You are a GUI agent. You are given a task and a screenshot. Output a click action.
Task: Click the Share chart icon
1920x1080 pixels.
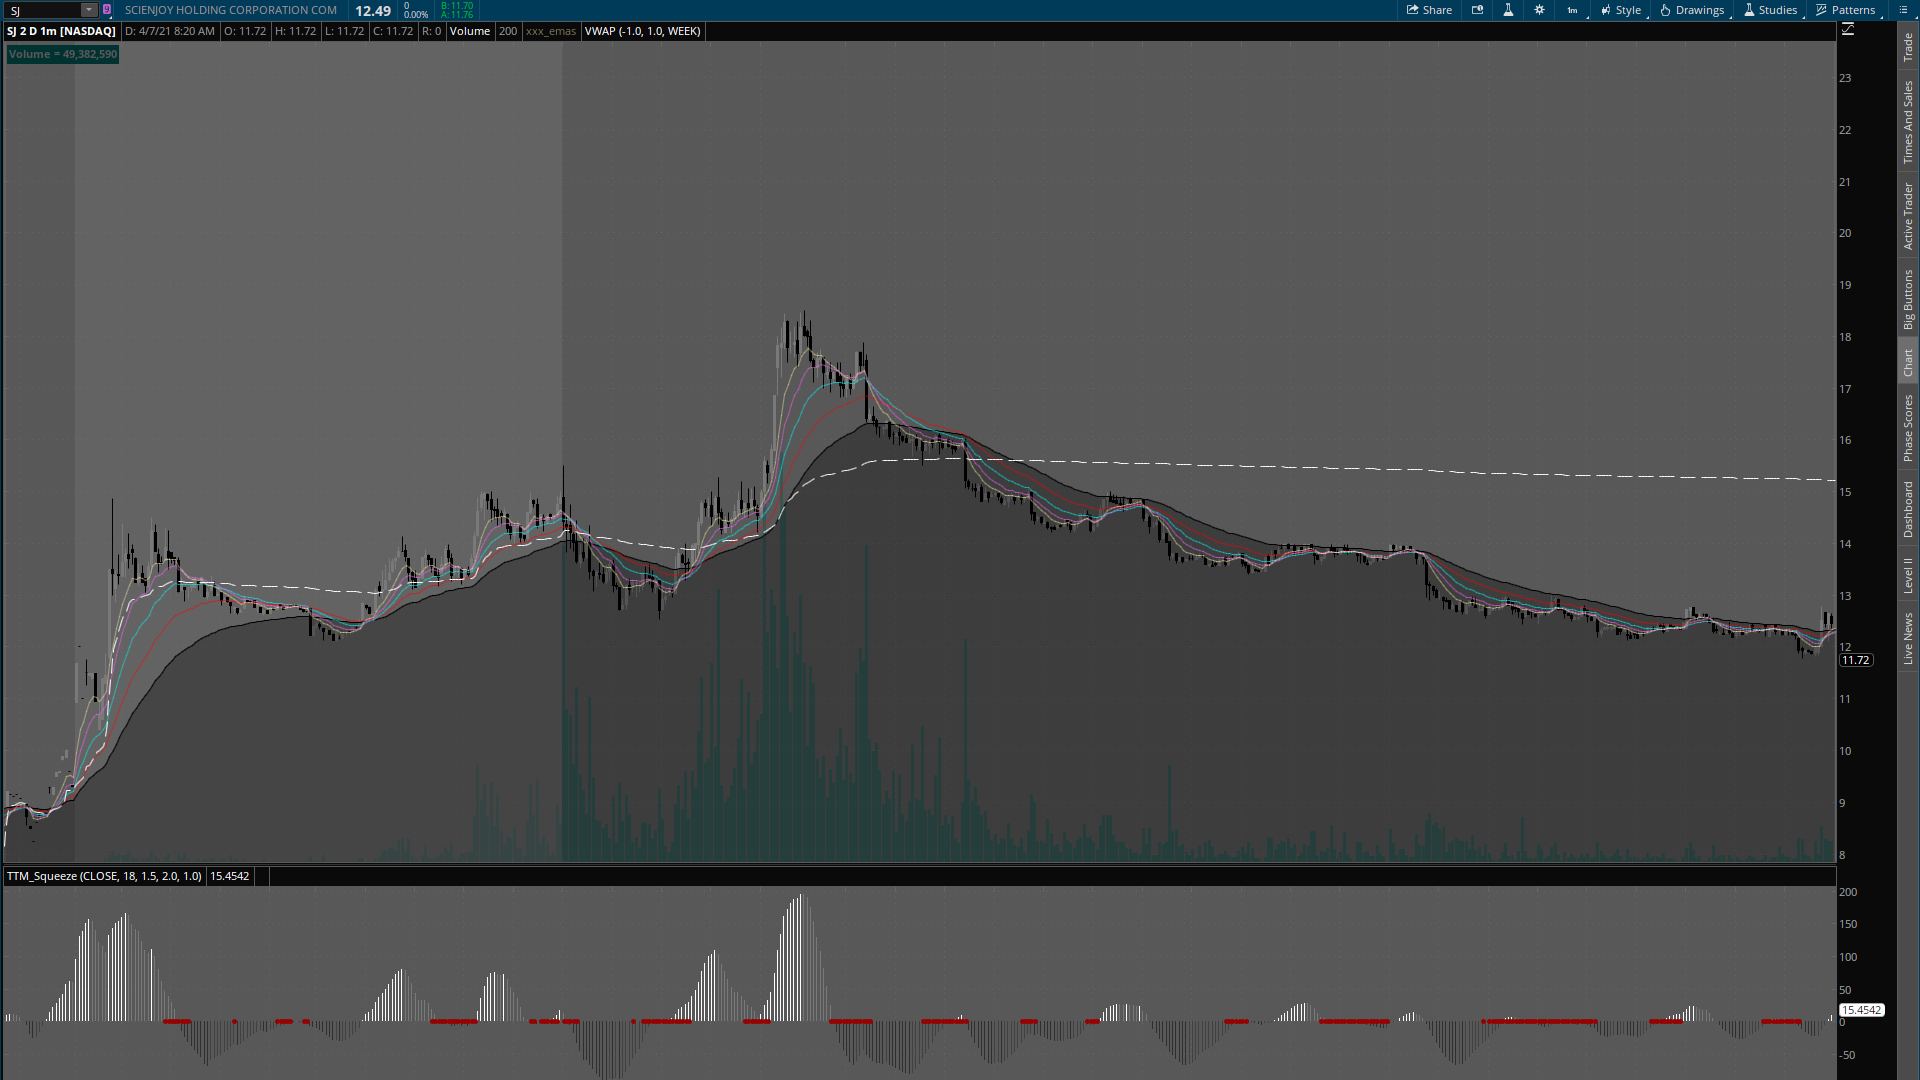[x=1429, y=10]
